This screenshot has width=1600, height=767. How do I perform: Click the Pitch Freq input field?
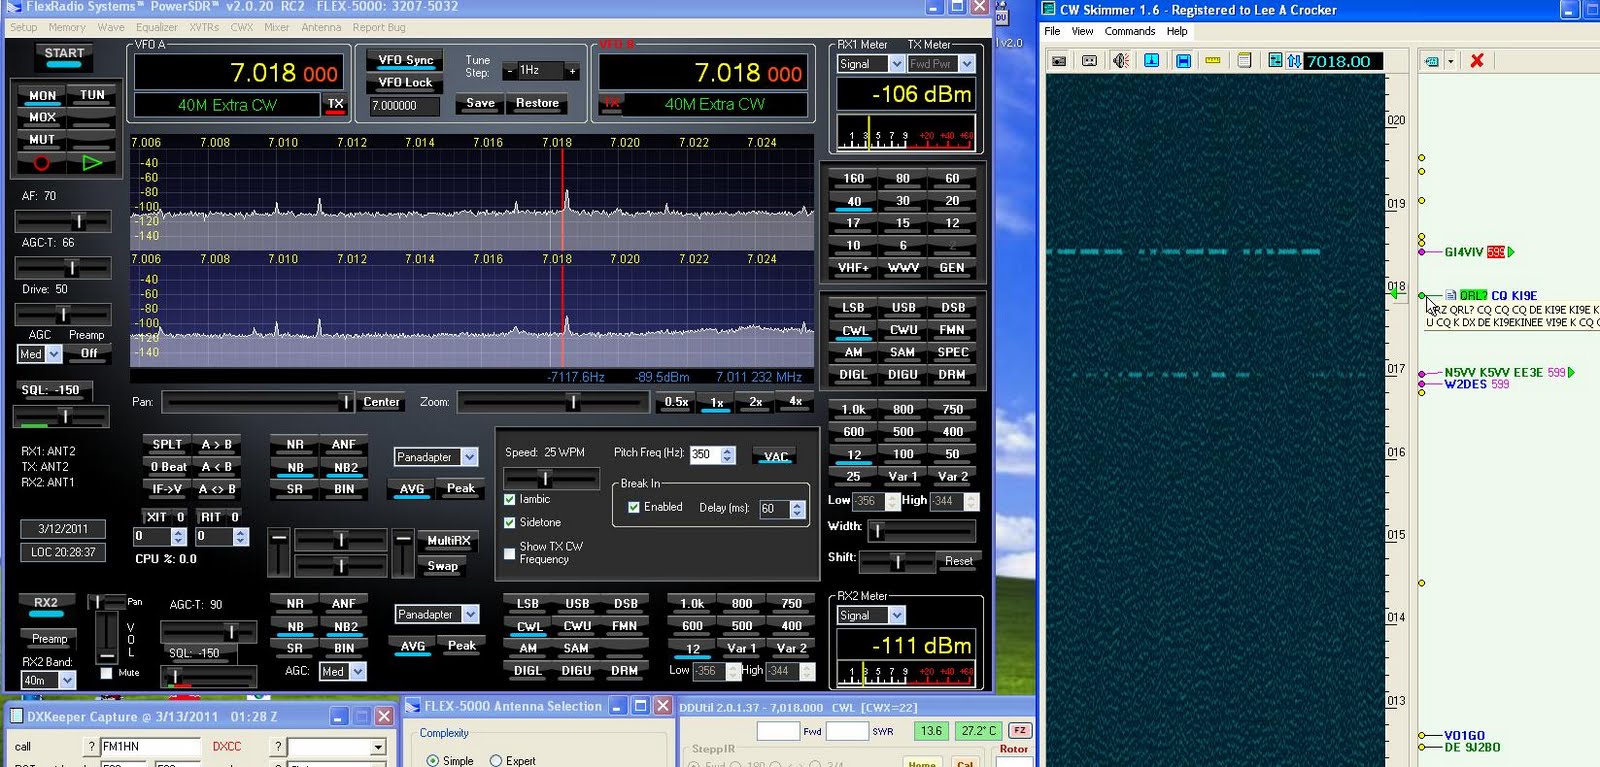704,454
